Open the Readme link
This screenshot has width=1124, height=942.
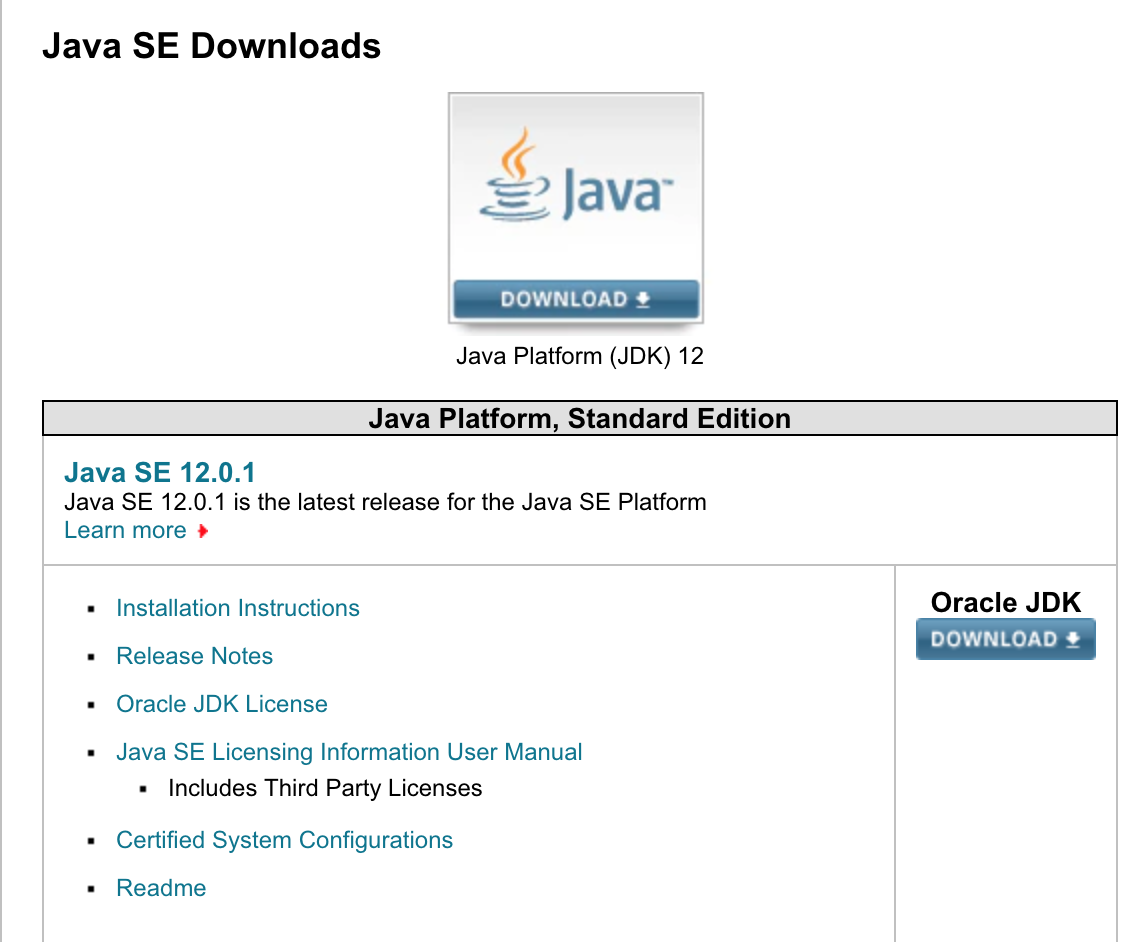point(161,888)
